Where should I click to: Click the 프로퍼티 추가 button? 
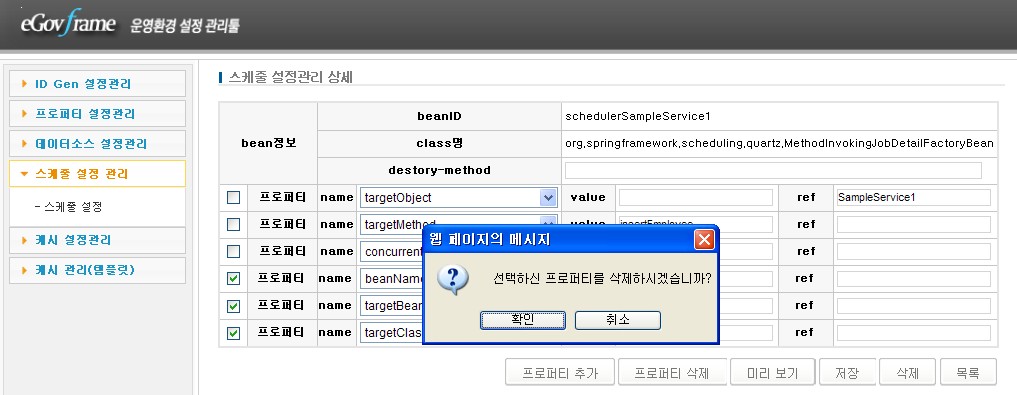coord(560,373)
